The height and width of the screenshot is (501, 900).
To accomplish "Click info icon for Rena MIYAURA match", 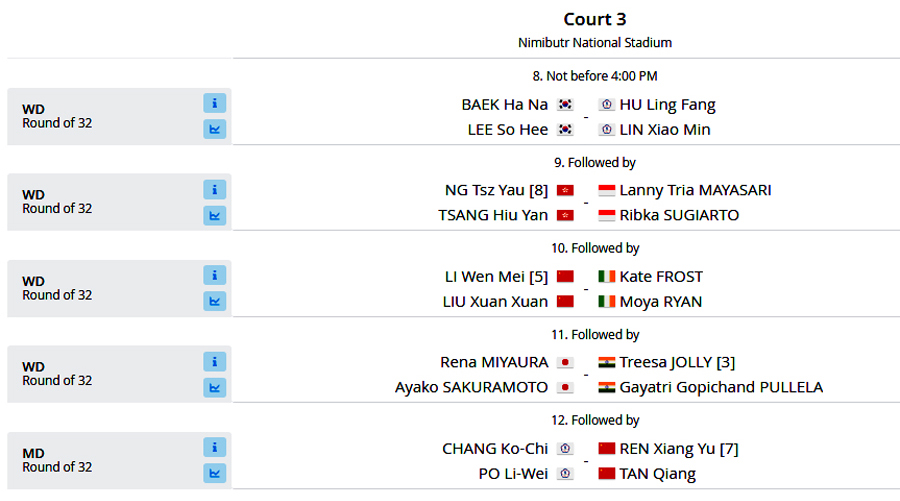I will point(214,362).
